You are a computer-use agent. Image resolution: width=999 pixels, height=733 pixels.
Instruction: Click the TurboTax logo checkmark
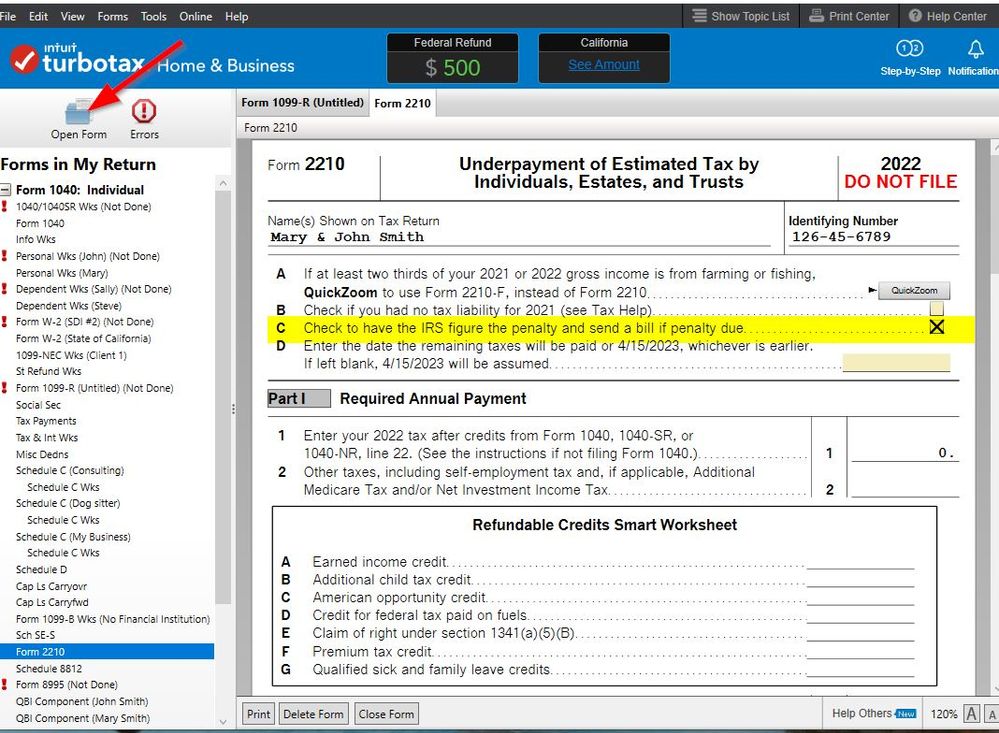(x=25, y=60)
